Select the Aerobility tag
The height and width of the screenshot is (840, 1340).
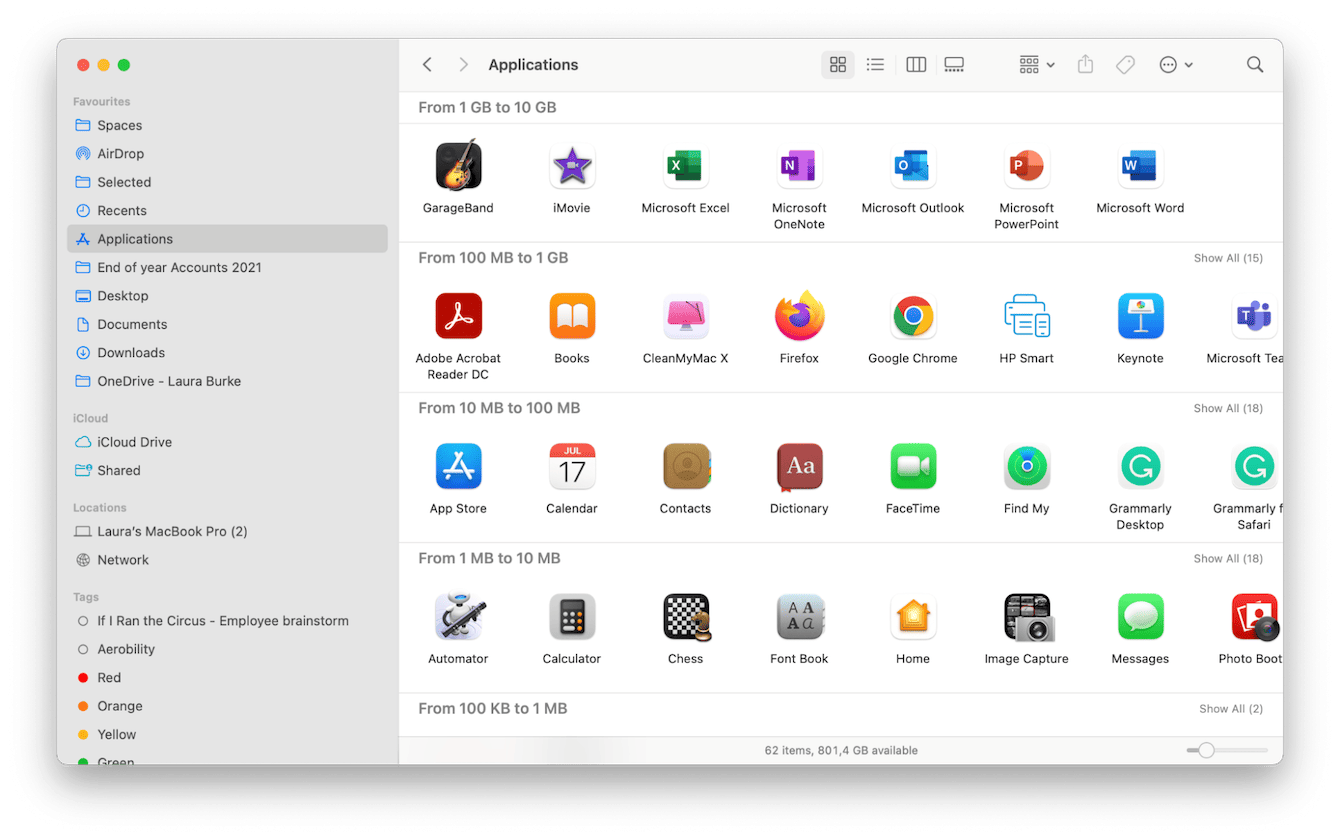(x=227, y=649)
